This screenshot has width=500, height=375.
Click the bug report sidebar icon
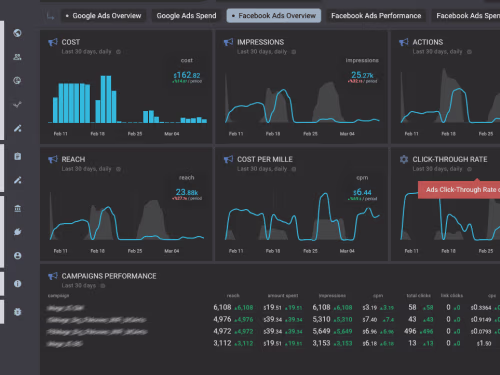pos(18,312)
